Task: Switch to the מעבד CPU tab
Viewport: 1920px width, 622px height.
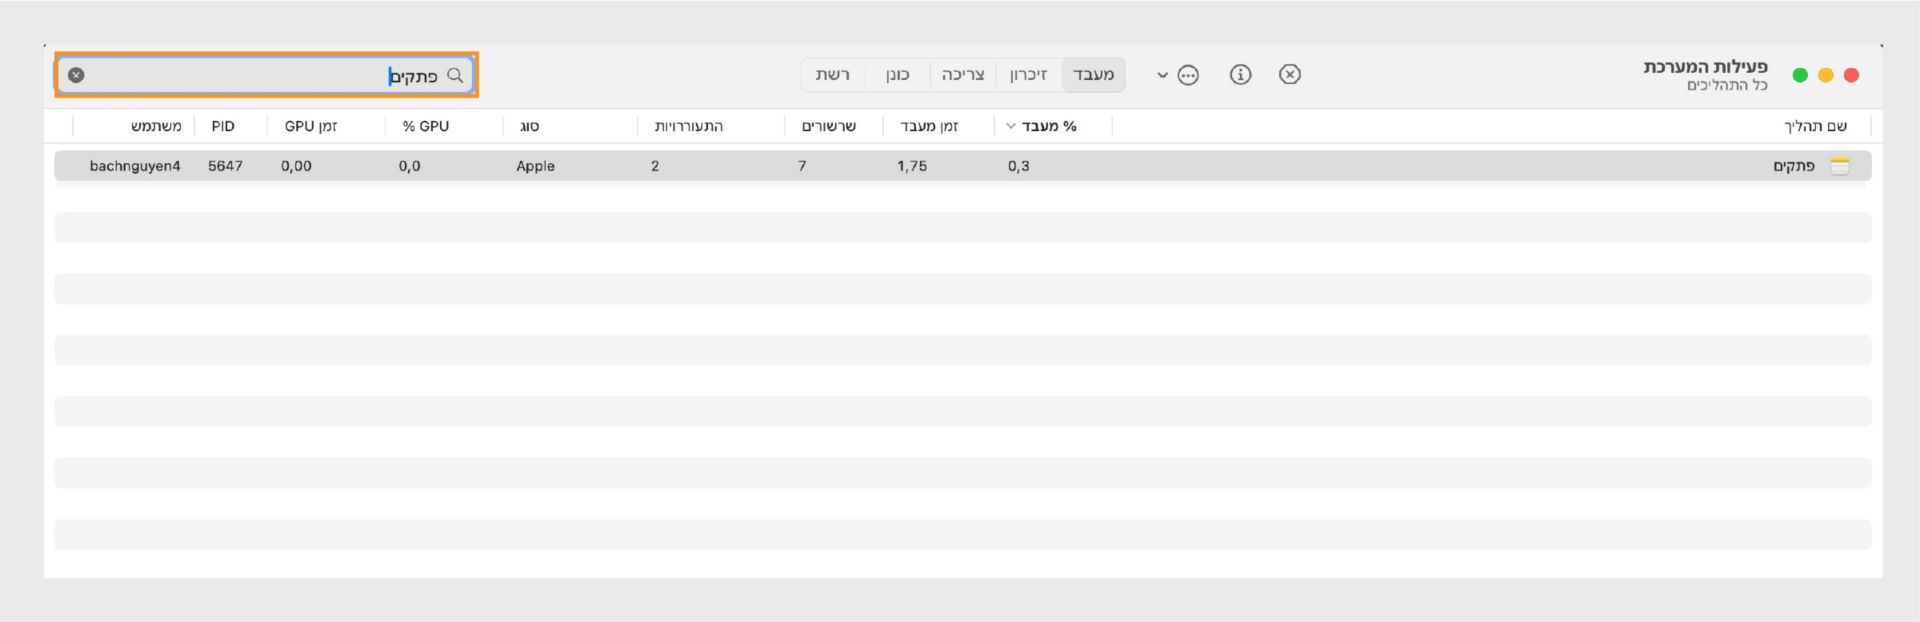Action: pyautogui.click(x=1093, y=75)
